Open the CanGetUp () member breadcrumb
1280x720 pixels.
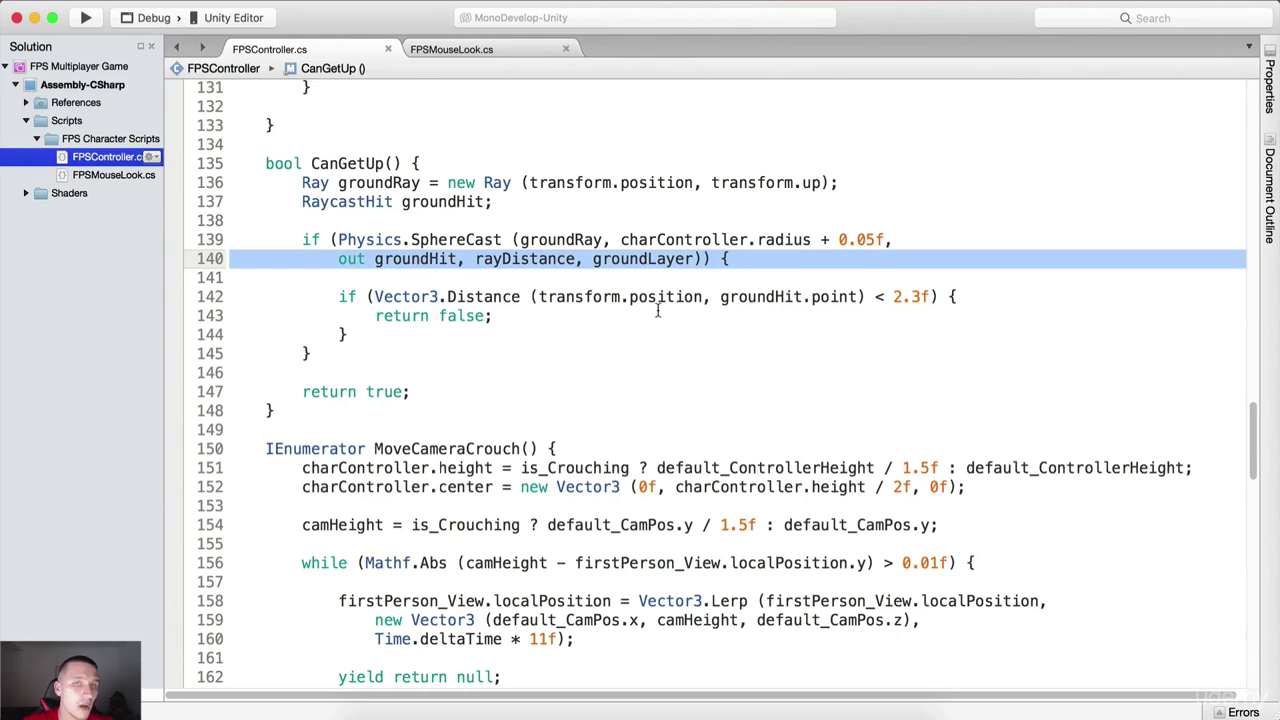(333, 68)
